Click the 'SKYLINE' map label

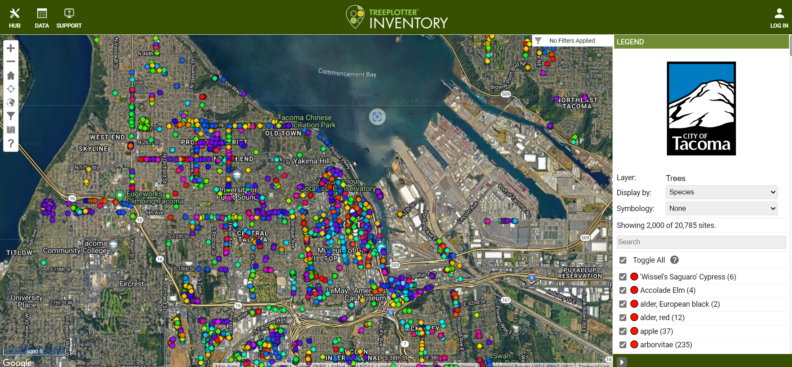(93, 149)
